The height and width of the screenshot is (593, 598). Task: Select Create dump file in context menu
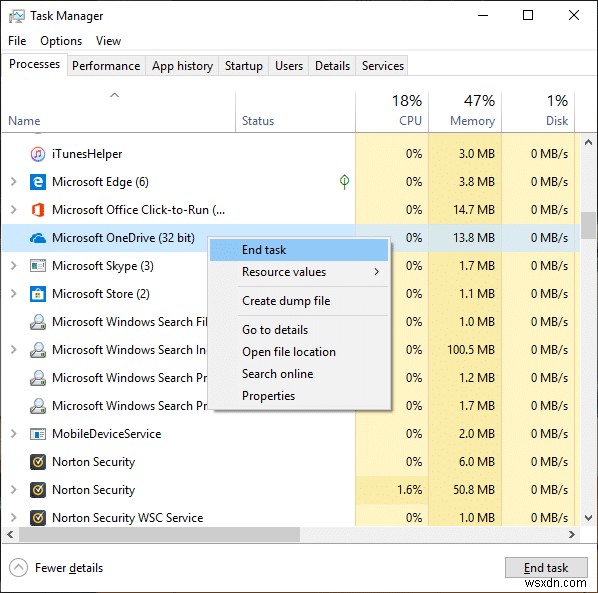pyautogui.click(x=299, y=301)
